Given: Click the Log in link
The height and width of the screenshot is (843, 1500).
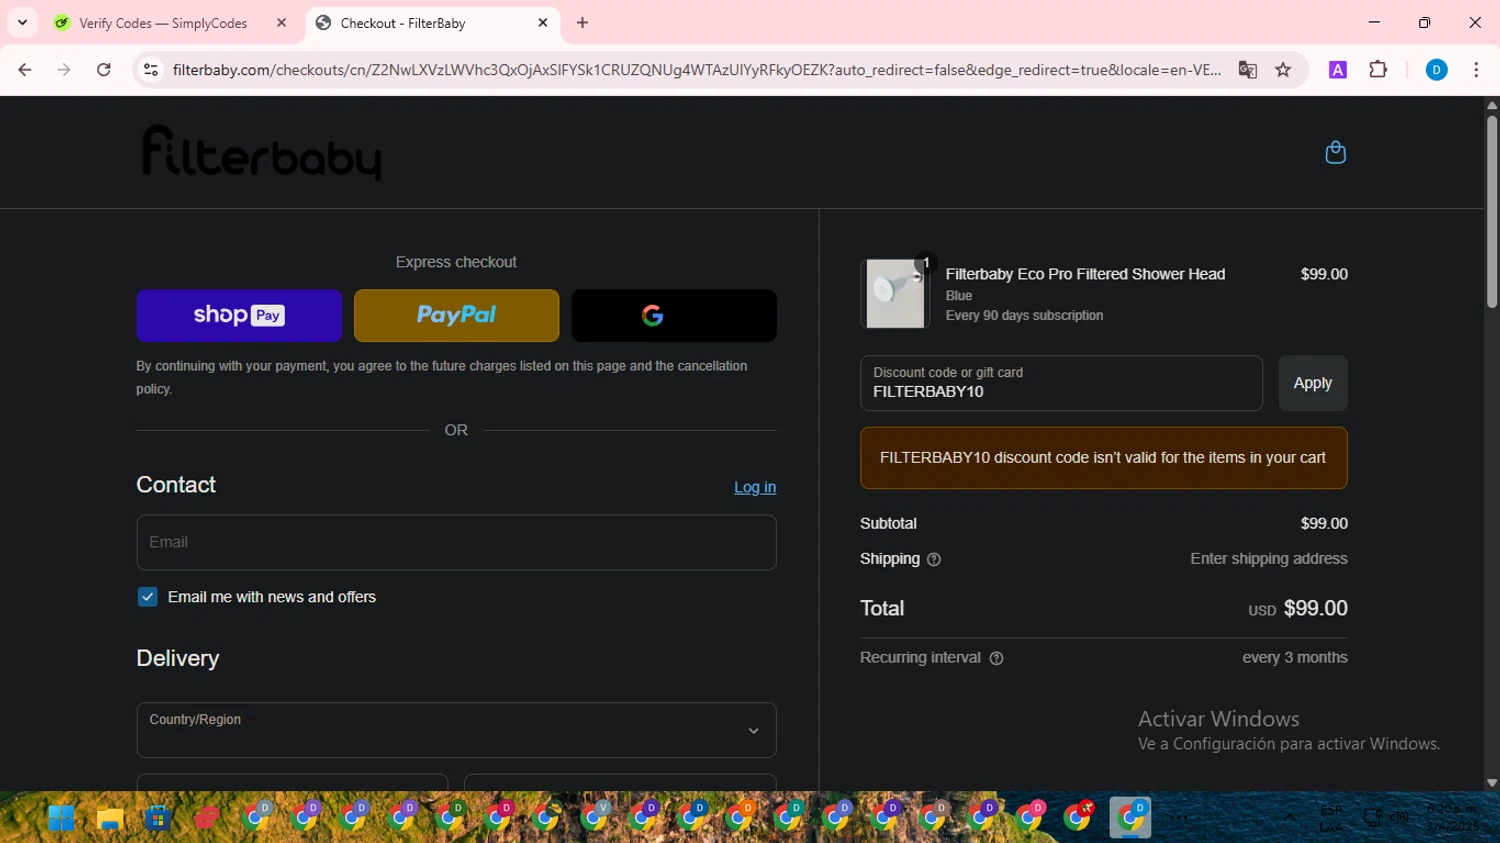Looking at the screenshot, I should point(755,488).
